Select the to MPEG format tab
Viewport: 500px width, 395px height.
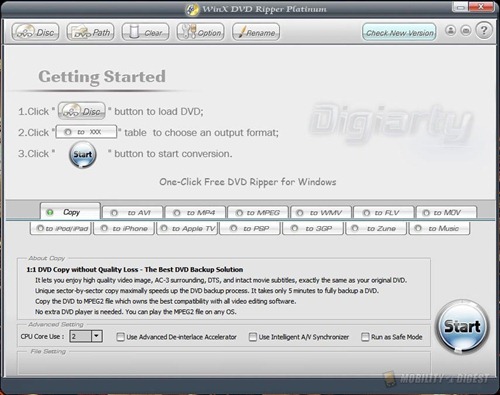(258, 213)
